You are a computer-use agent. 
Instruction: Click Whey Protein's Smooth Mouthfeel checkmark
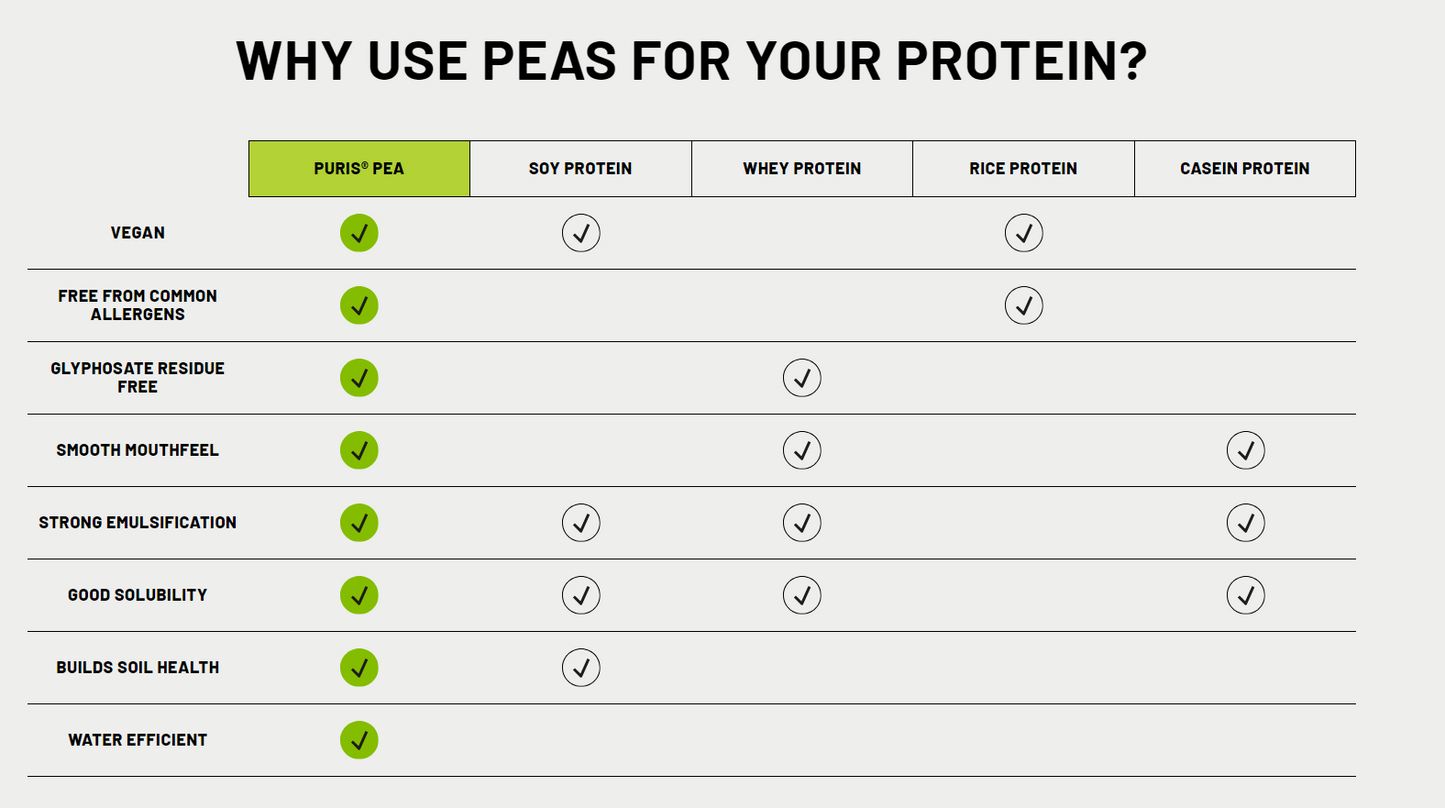pyautogui.click(x=802, y=450)
